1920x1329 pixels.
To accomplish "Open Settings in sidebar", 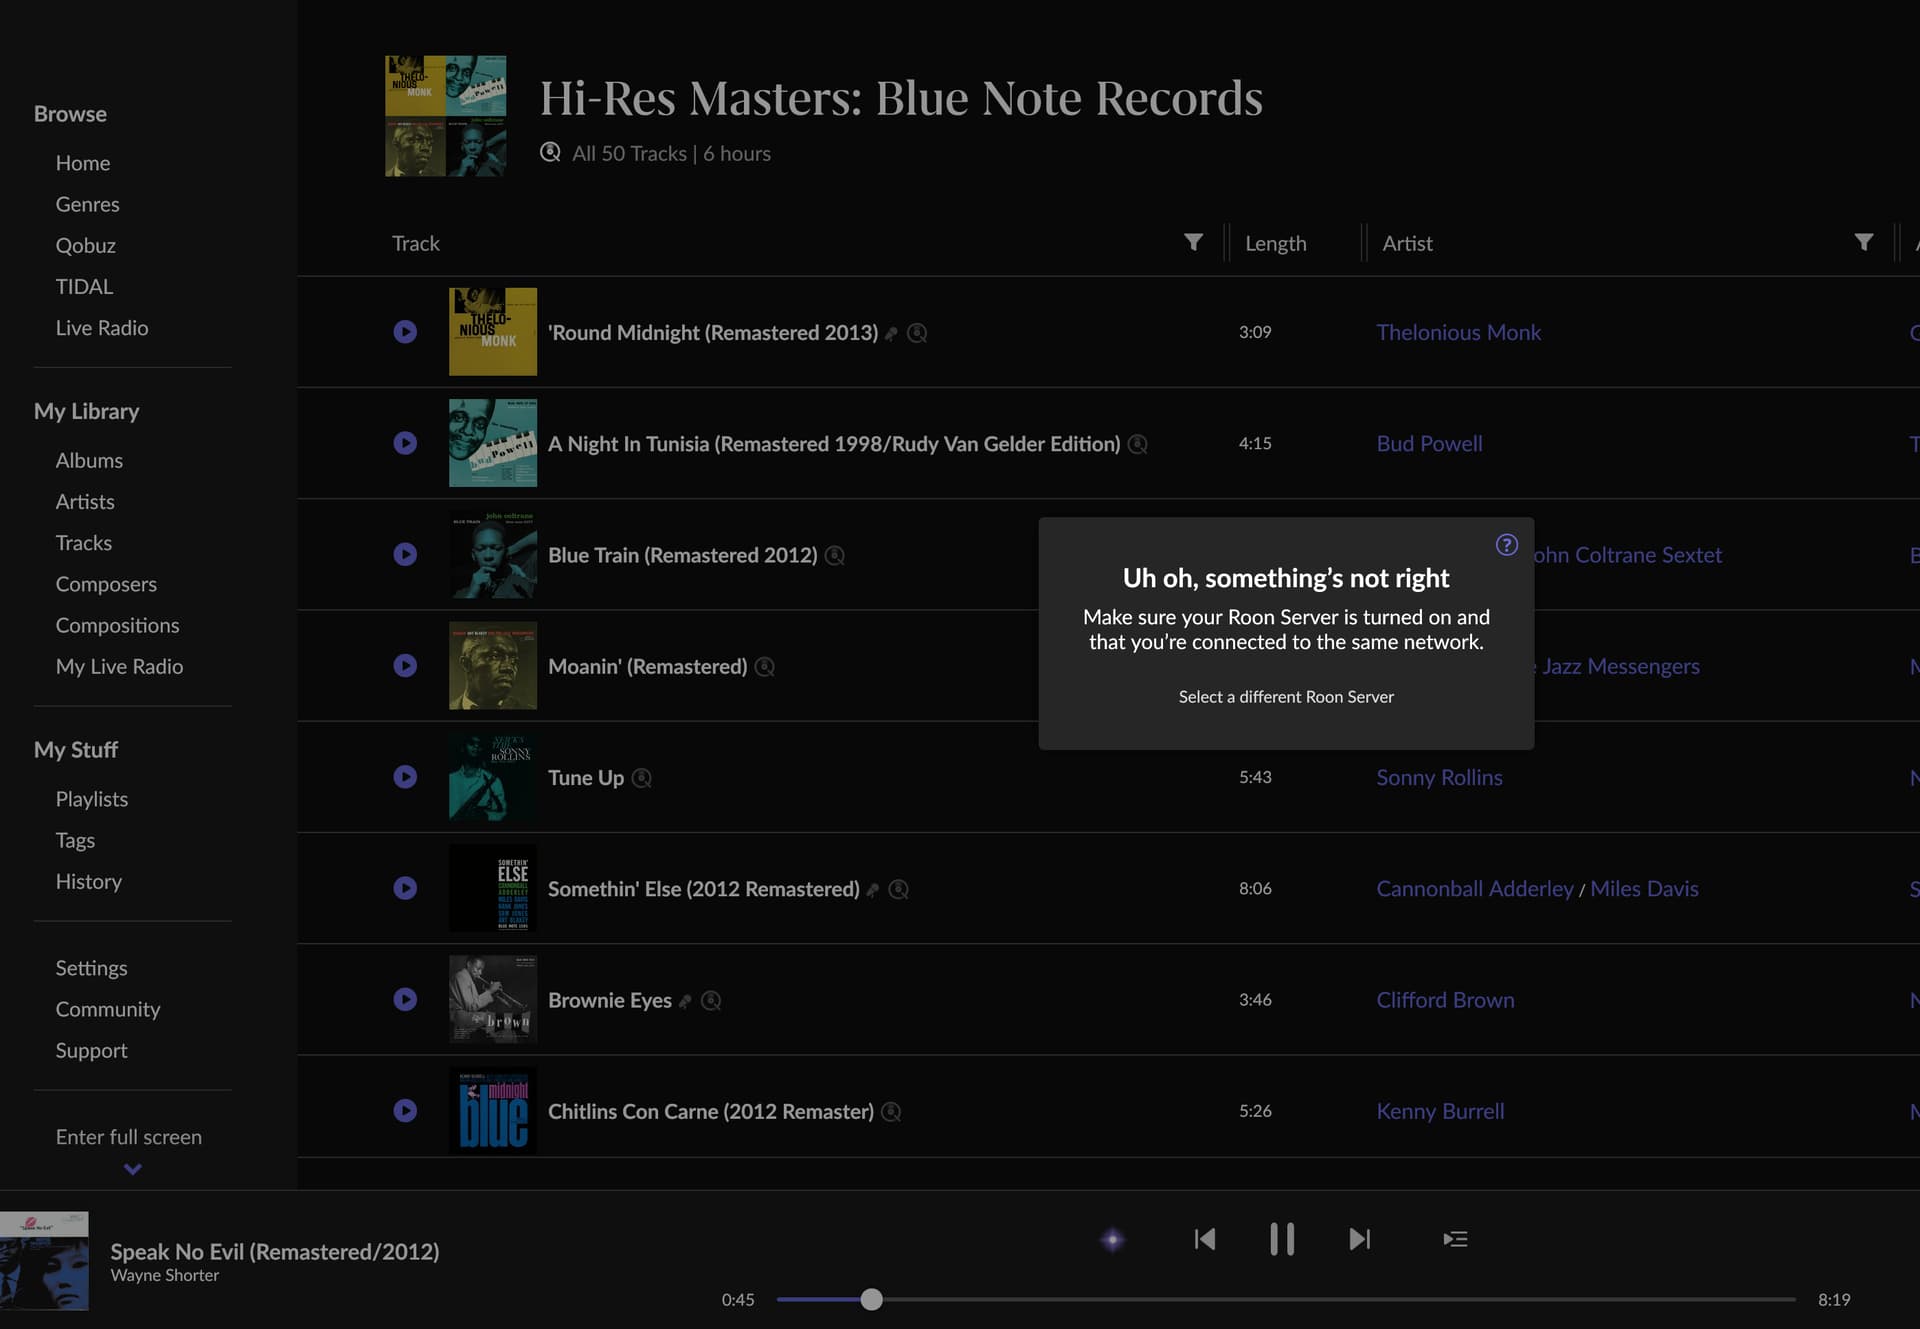I will [x=92, y=968].
